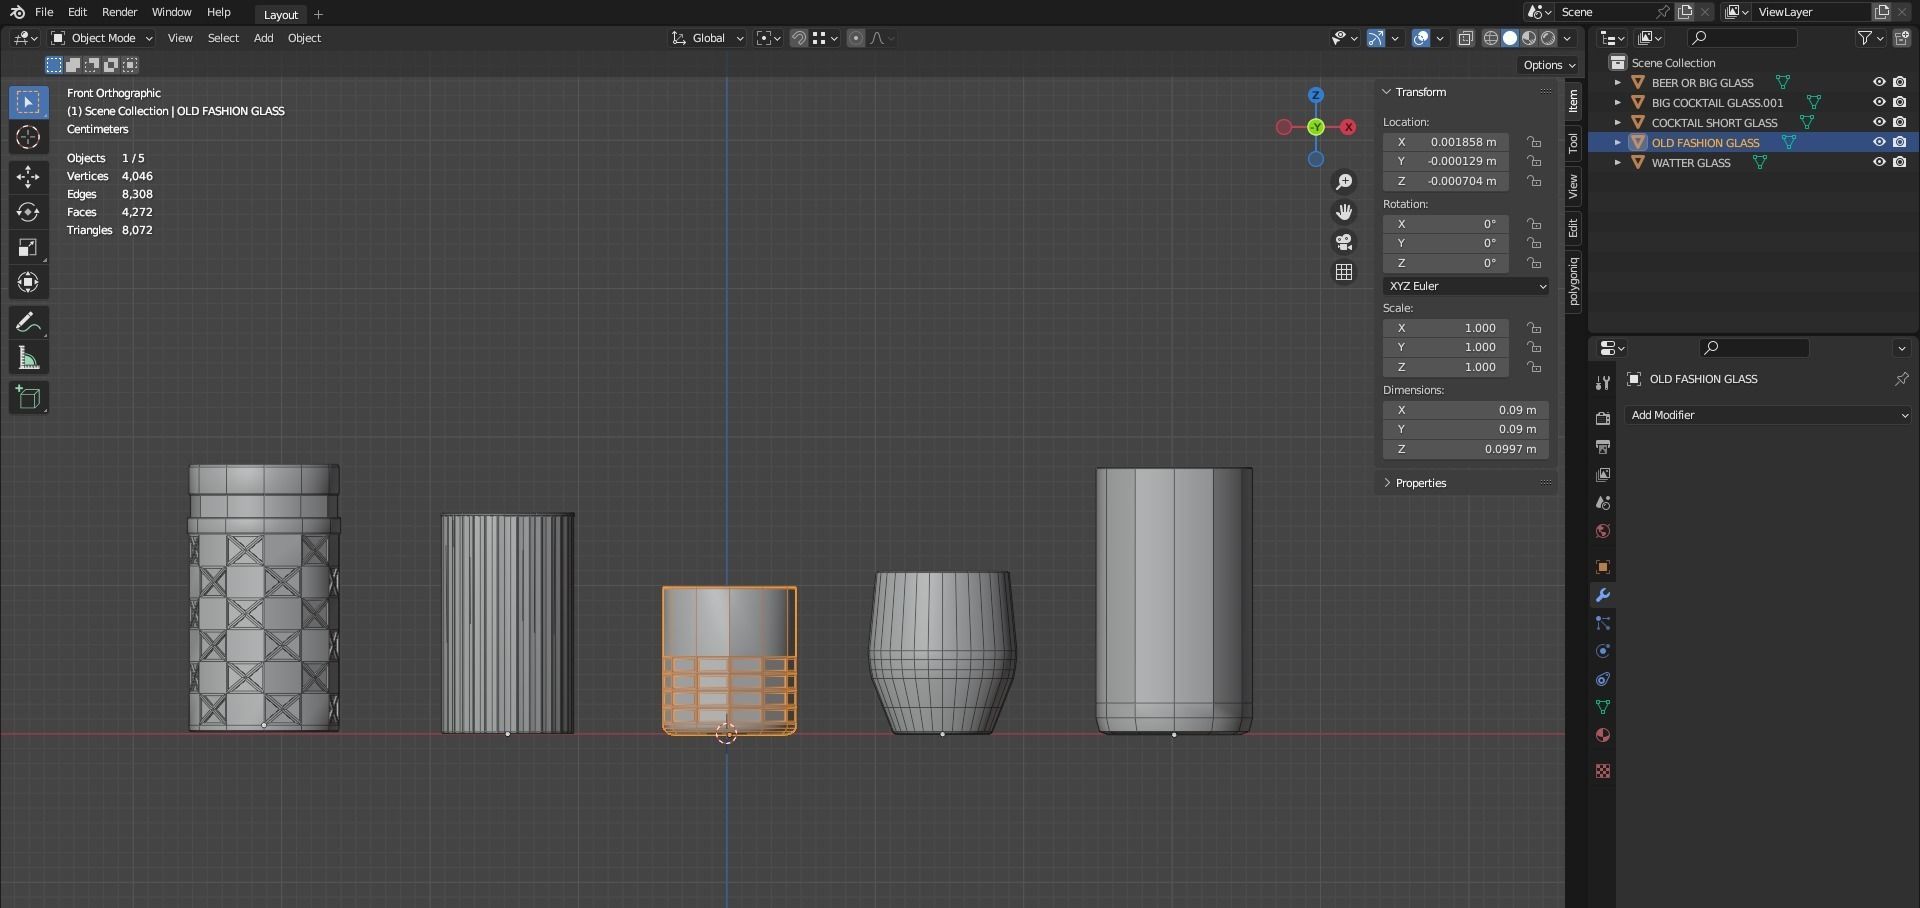Image resolution: width=1920 pixels, height=908 pixels.
Task: Click the outliner search field
Action: (x=1742, y=38)
